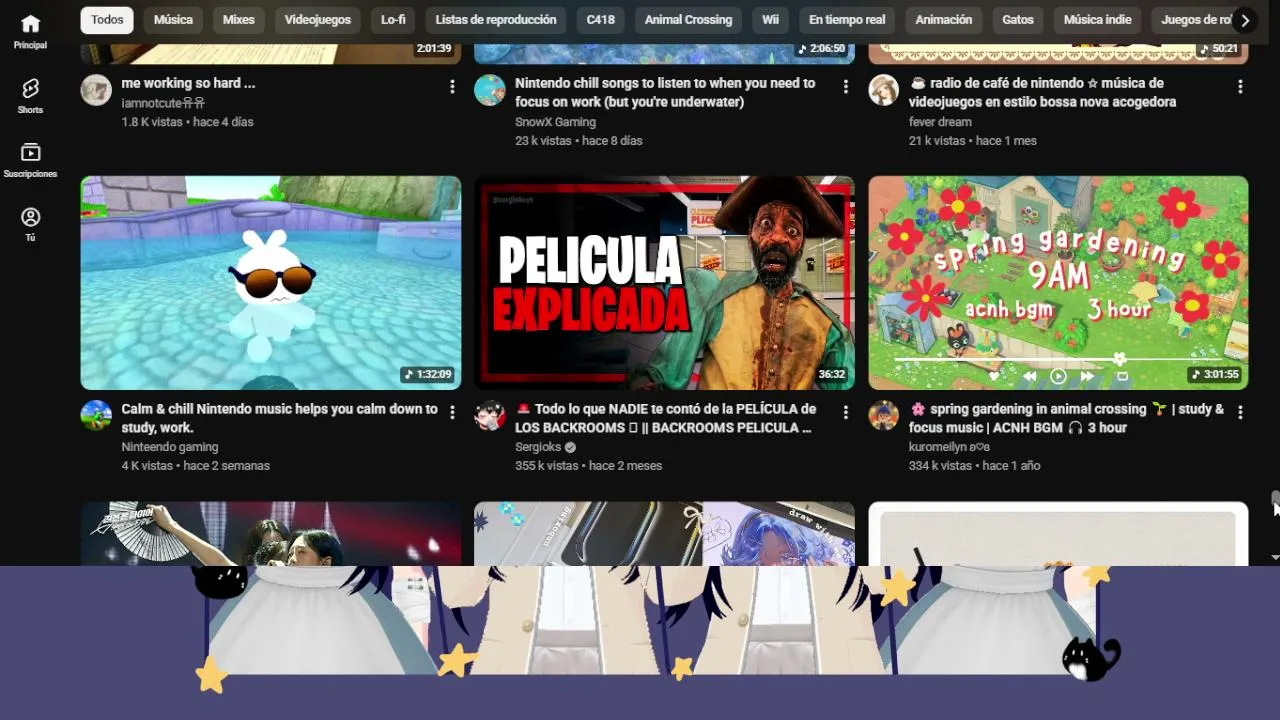The width and height of the screenshot is (1280, 720).
Task: Select the En tiempo real chip
Action: coord(847,20)
